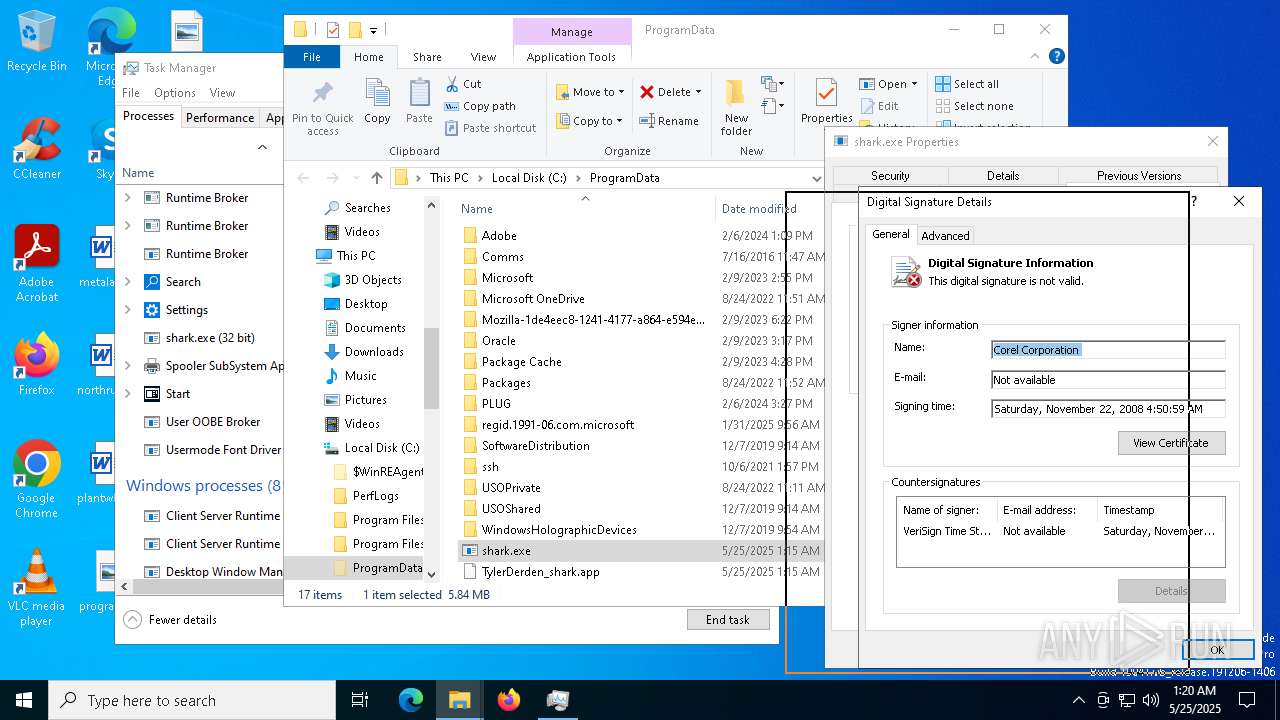Switch to Performance tab in Task Manager
1280x720 pixels.
[220, 118]
